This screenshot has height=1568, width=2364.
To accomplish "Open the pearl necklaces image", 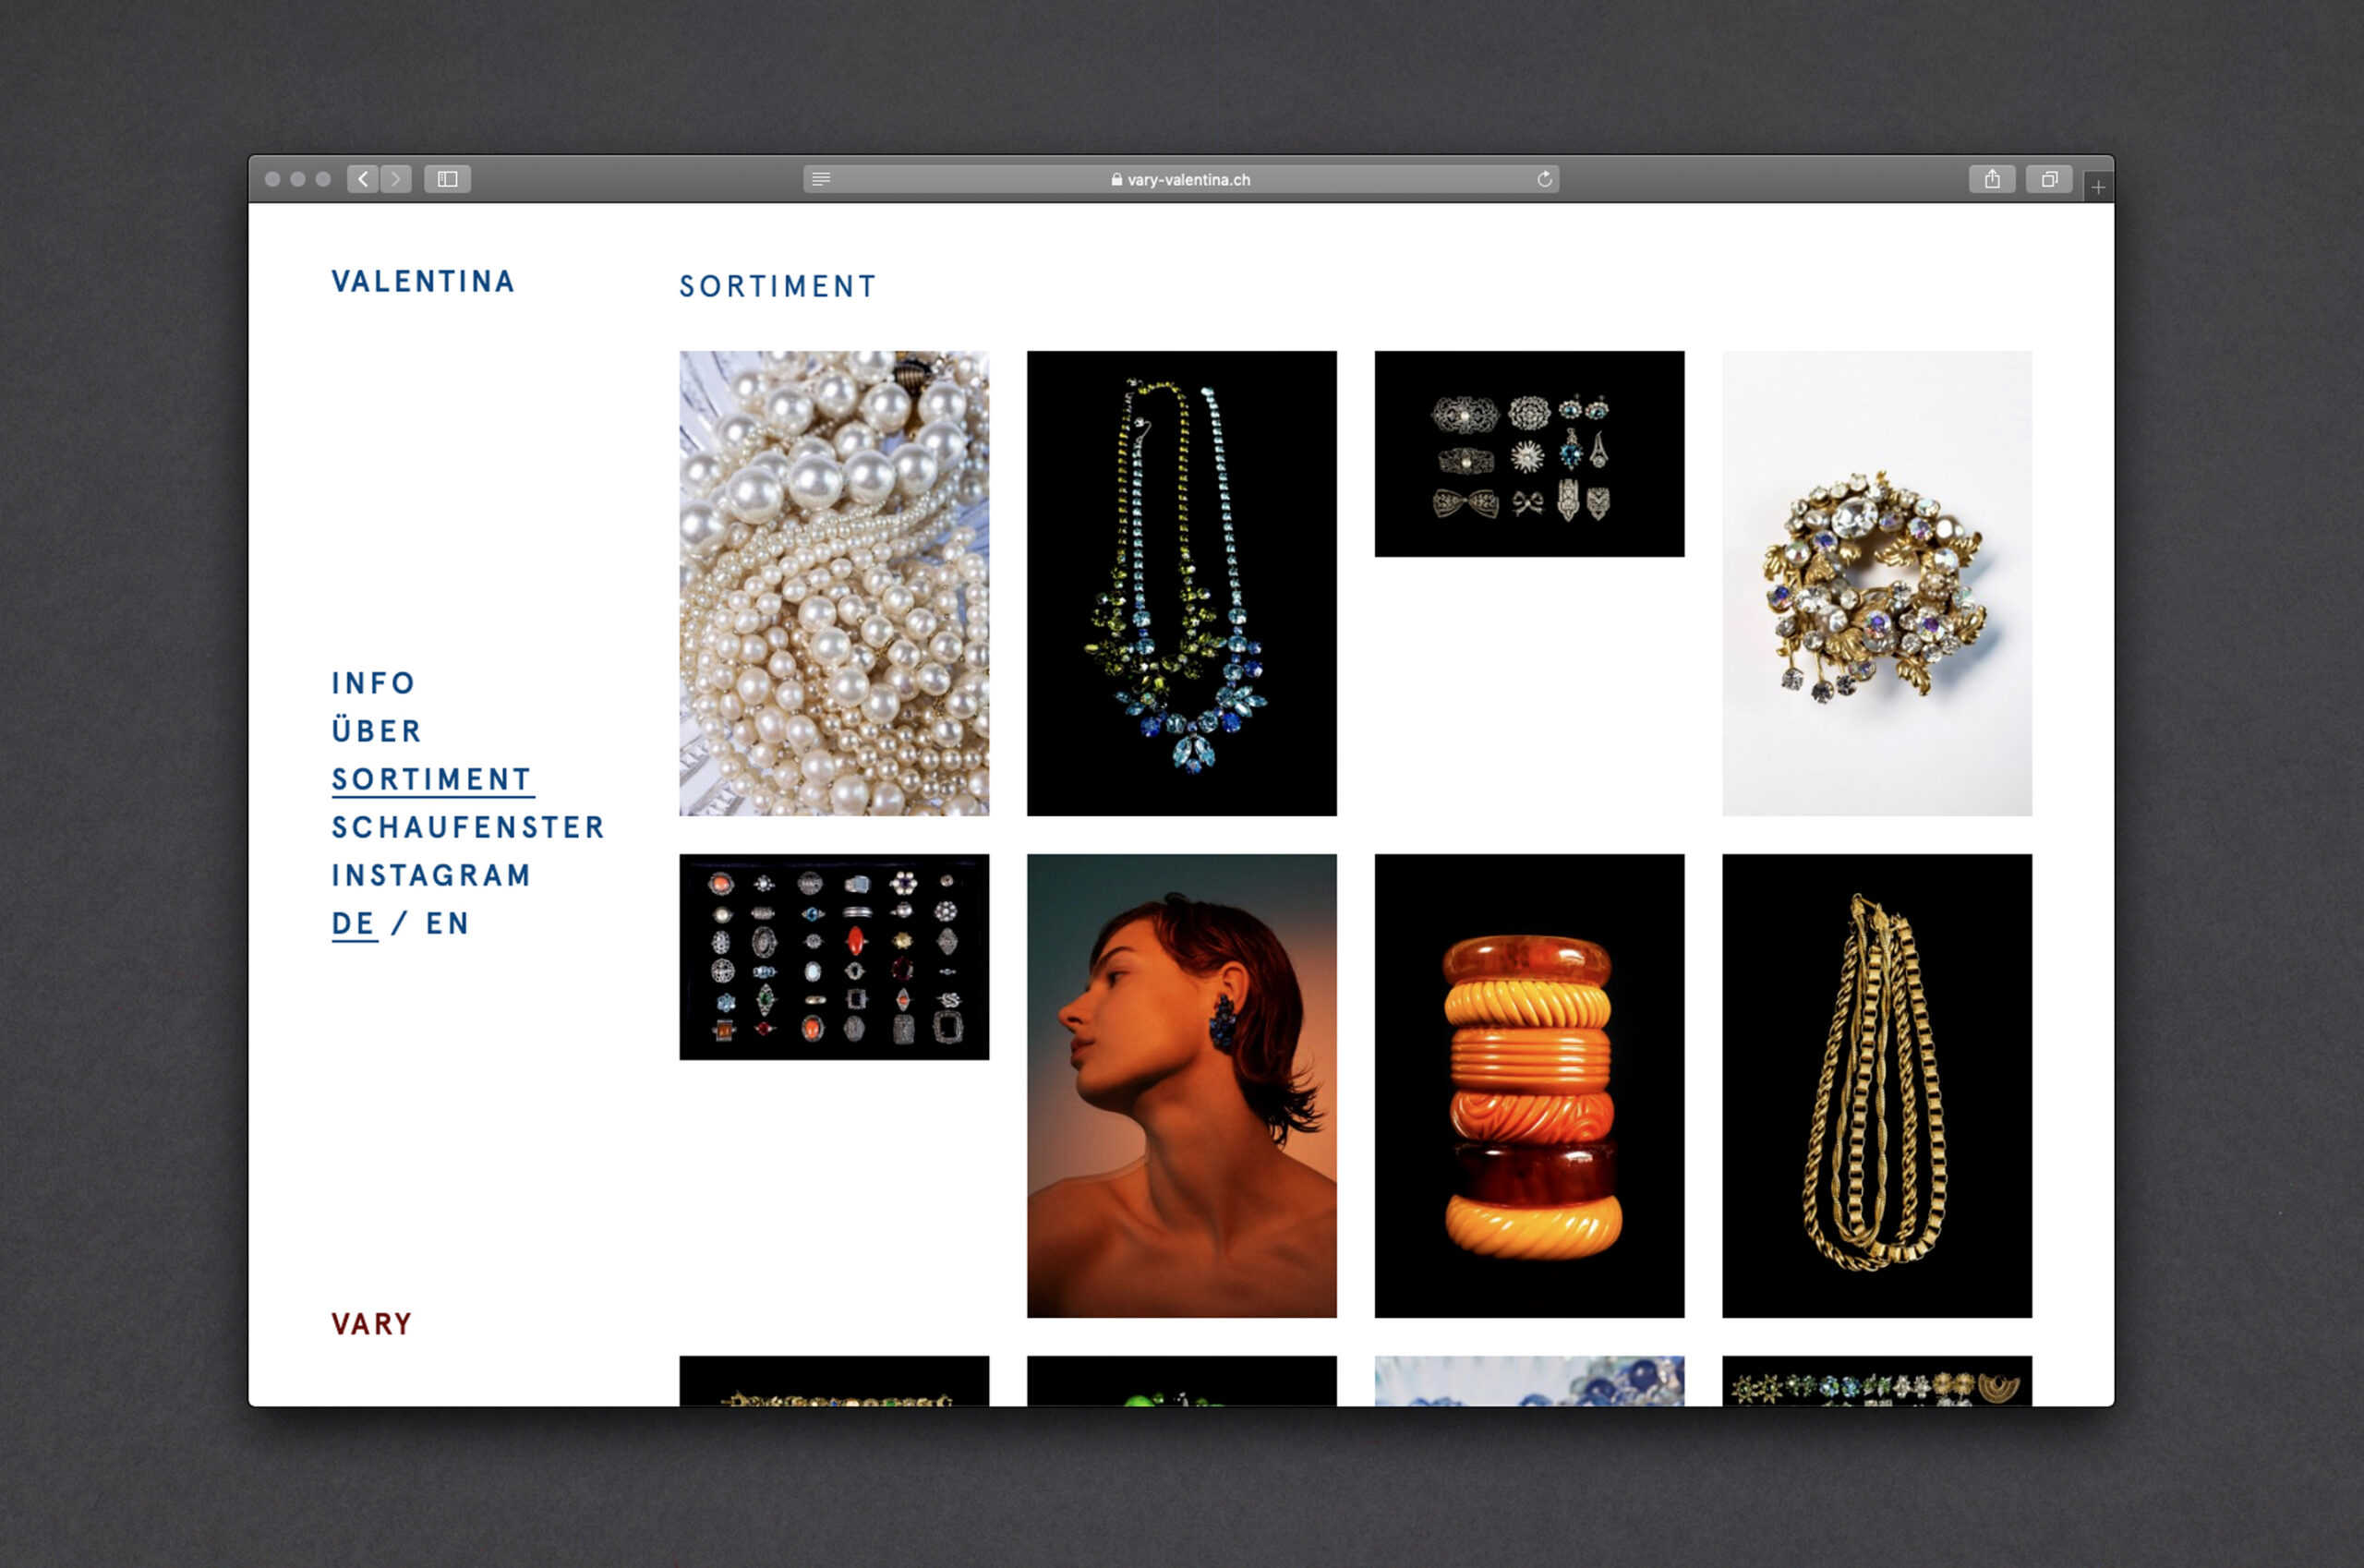I will pos(833,583).
